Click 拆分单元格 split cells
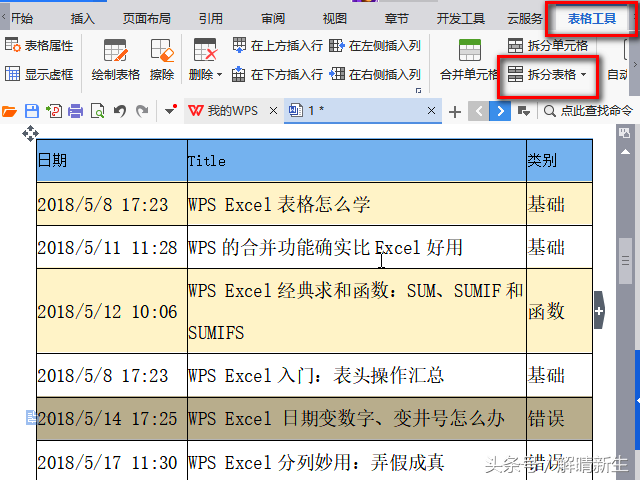Viewport: 640px width, 480px height. click(548, 45)
